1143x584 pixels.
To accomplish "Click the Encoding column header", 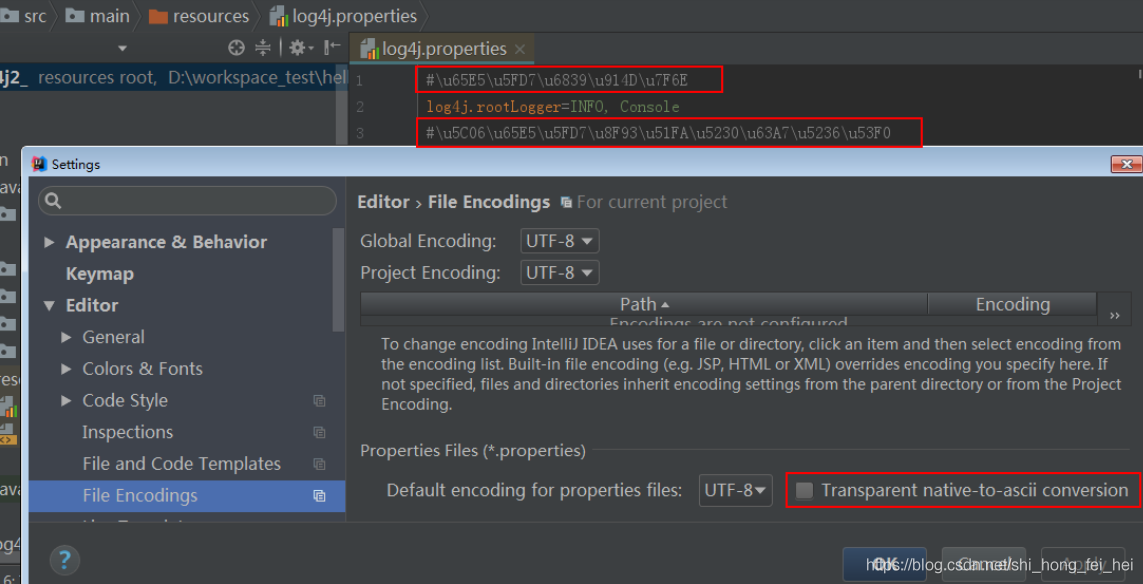I will 1013,304.
